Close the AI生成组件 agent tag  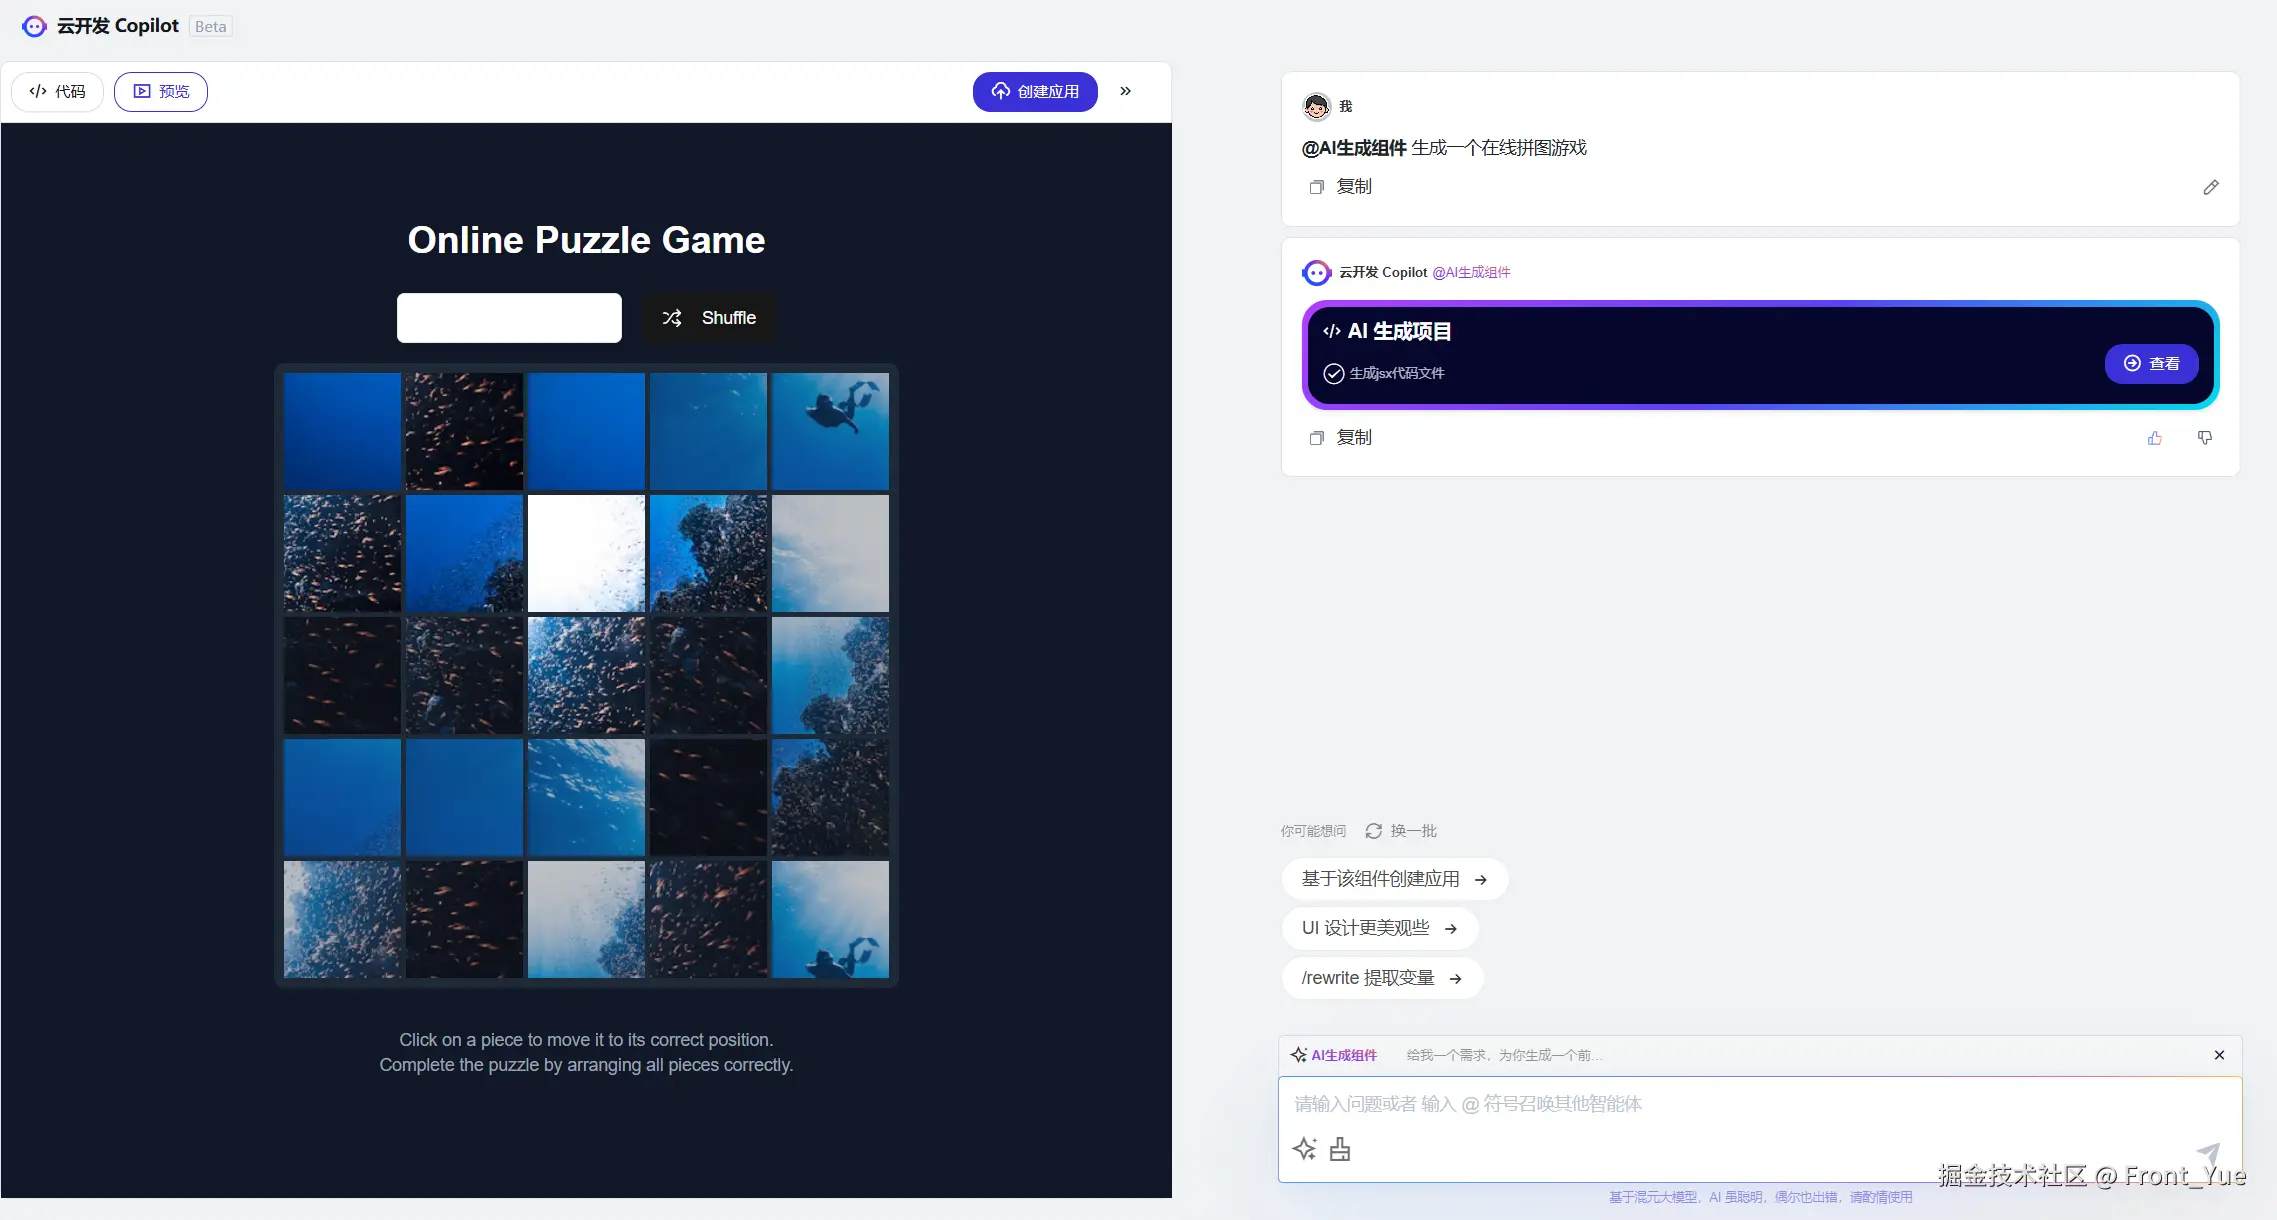click(x=2219, y=1055)
